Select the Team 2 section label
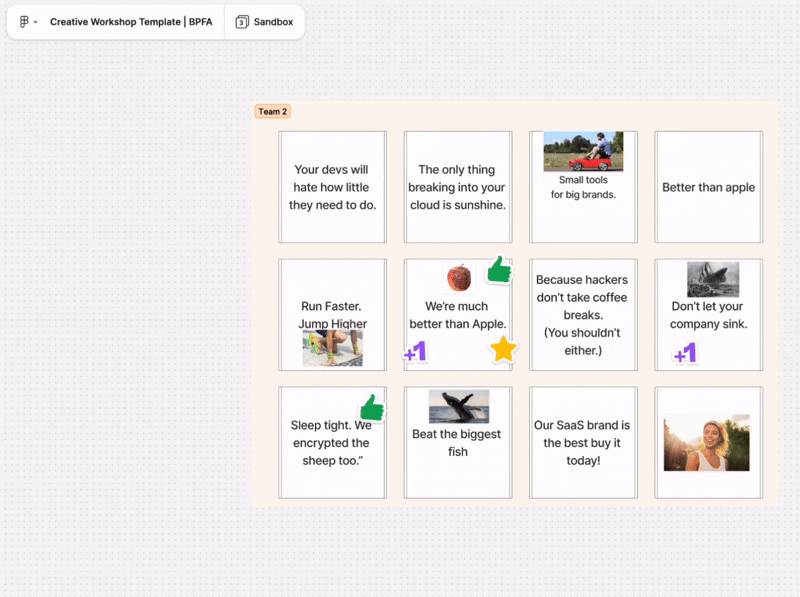Image resolution: width=800 pixels, height=597 pixels. (272, 111)
